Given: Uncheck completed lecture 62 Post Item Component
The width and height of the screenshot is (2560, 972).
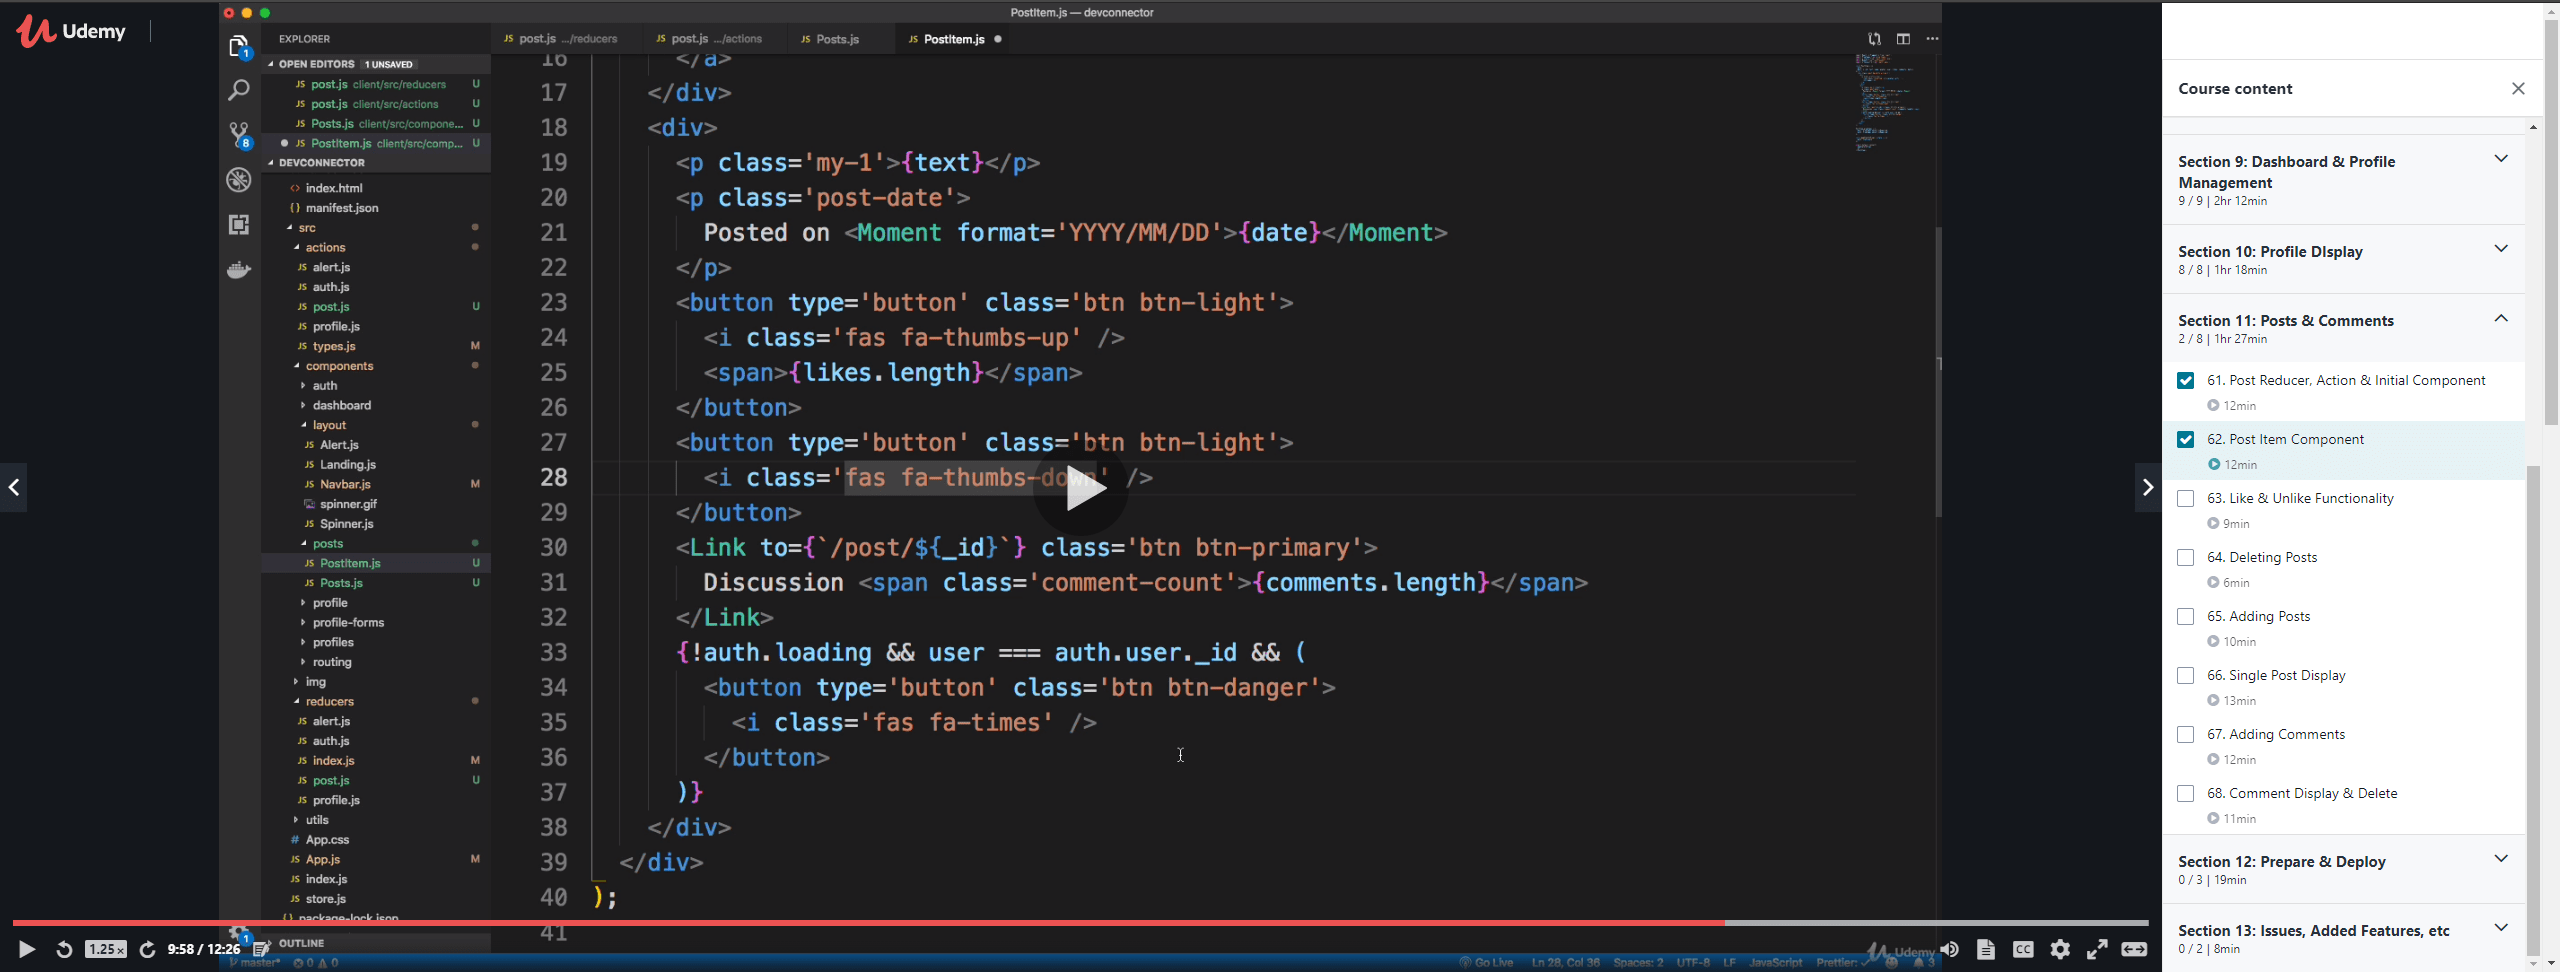Looking at the screenshot, I should point(2187,440).
